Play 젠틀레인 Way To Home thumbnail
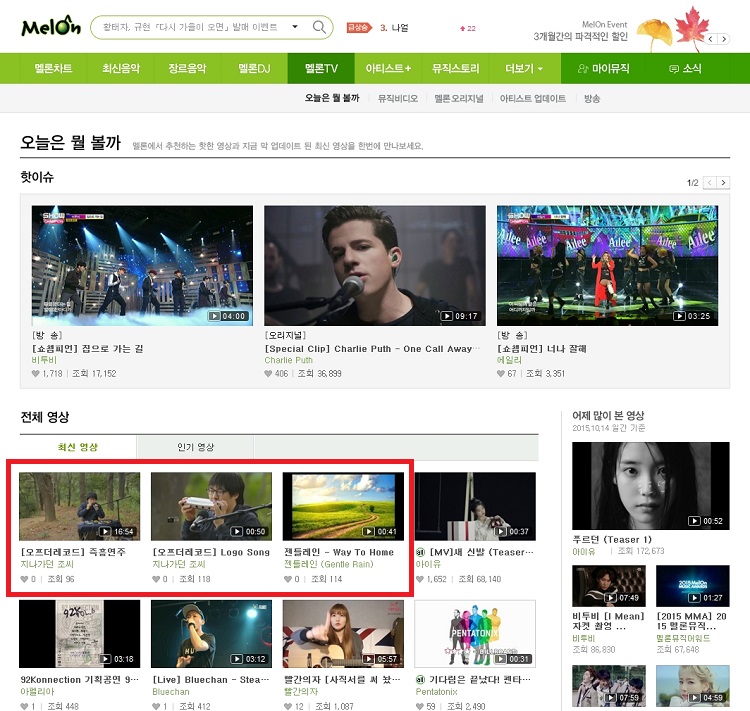The width and height of the screenshot is (750, 711). (x=343, y=506)
